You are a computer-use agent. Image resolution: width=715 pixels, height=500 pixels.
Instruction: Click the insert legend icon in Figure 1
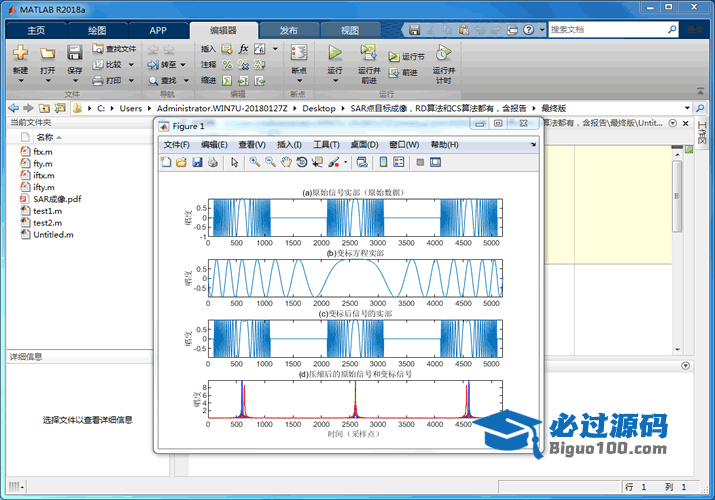coord(399,162)
